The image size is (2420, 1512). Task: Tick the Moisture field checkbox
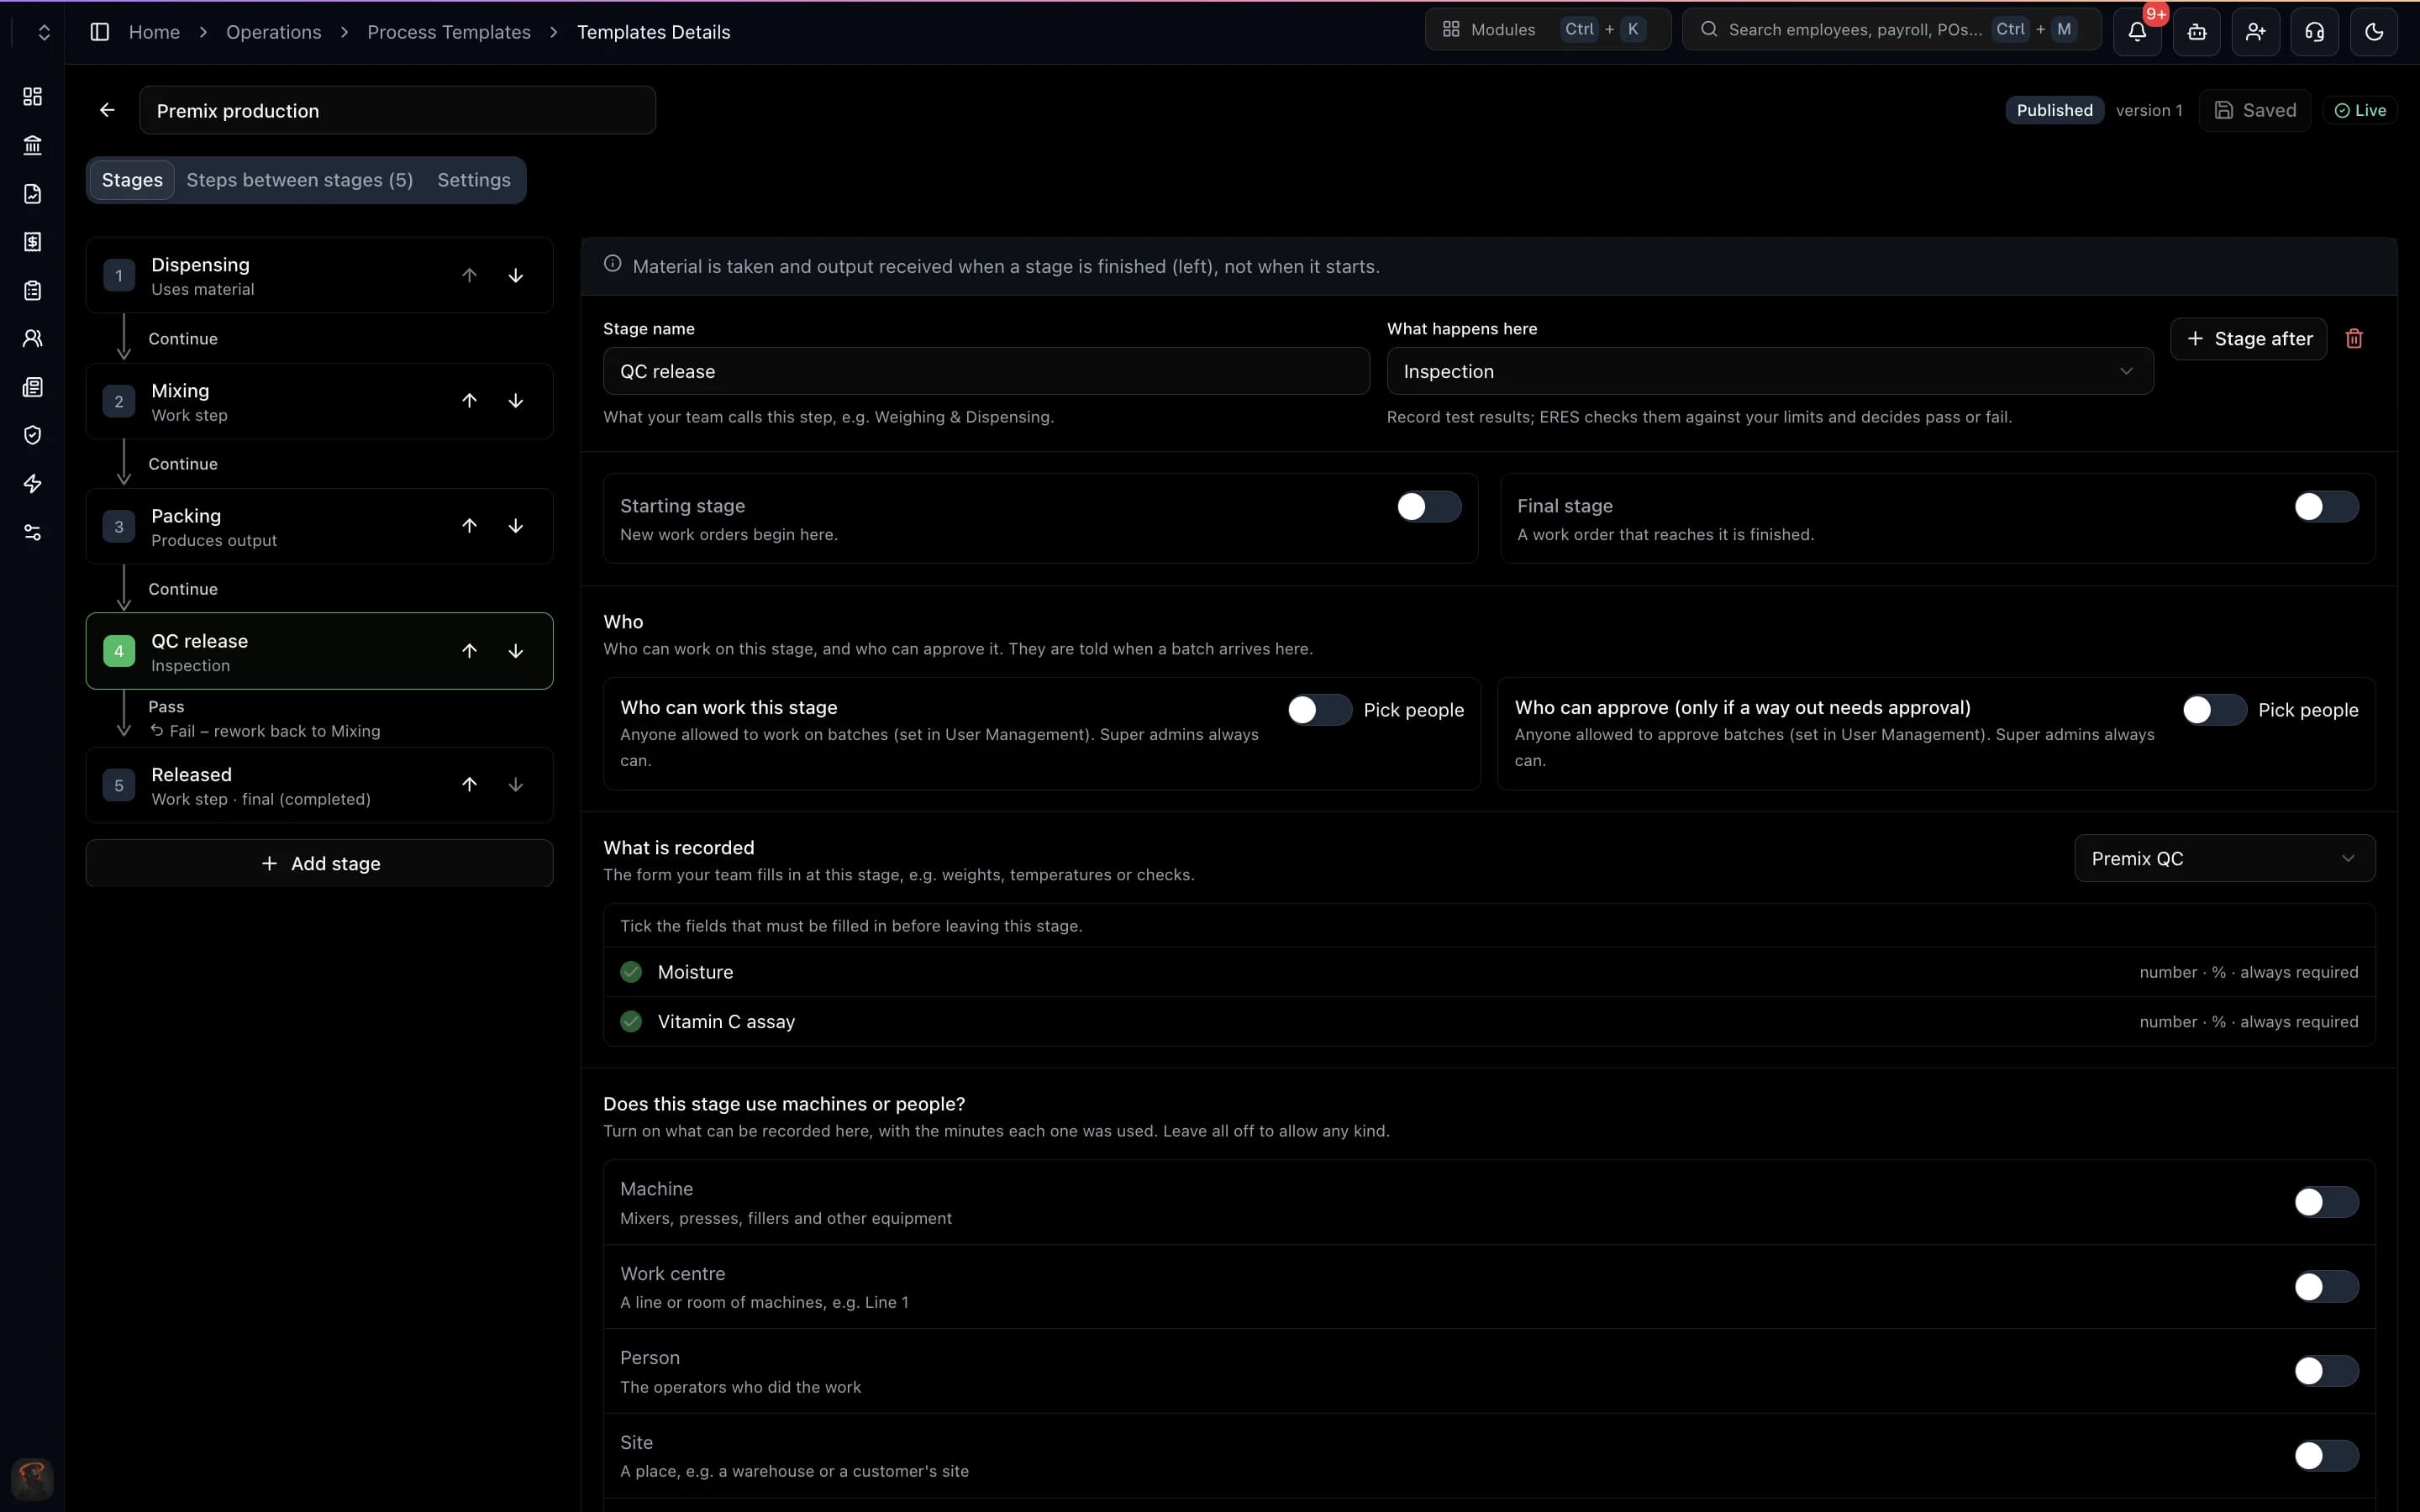[x=631, y=972]
